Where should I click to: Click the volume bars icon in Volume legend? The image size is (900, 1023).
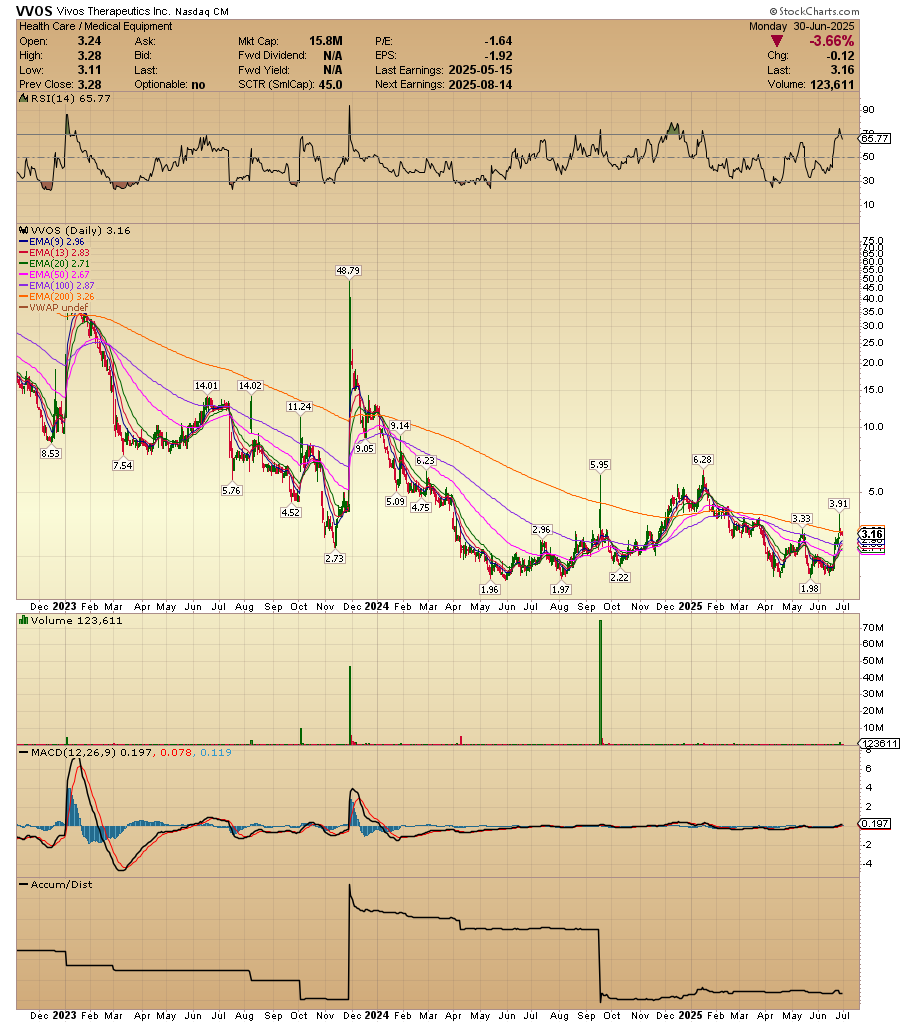[x=23, y=620]
